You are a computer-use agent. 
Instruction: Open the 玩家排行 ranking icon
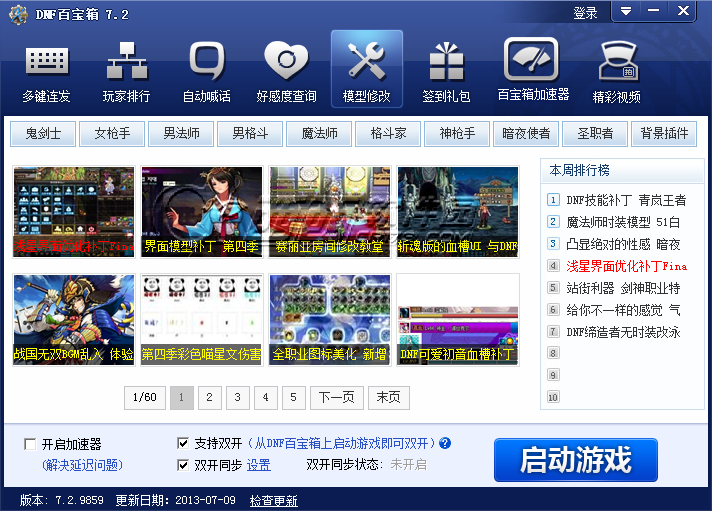click(127, 70)
